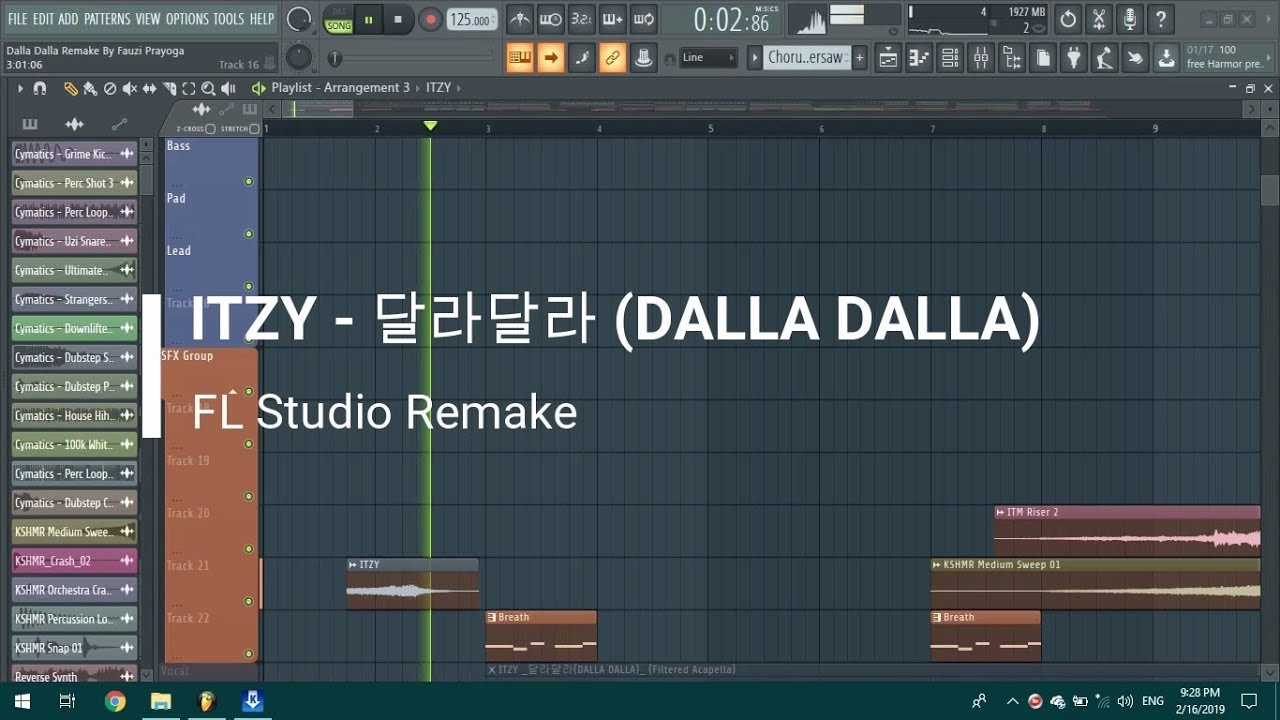1280x720 pixels.
Task: Toggle typing keyboard to piano icon
Action: [x=520, y=58]
